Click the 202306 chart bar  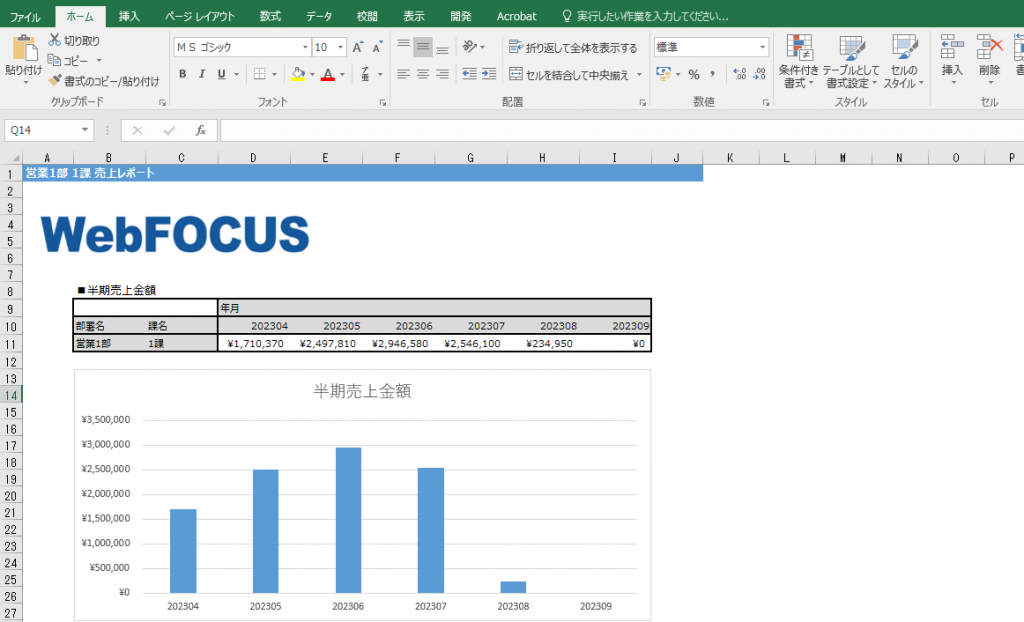348,520
